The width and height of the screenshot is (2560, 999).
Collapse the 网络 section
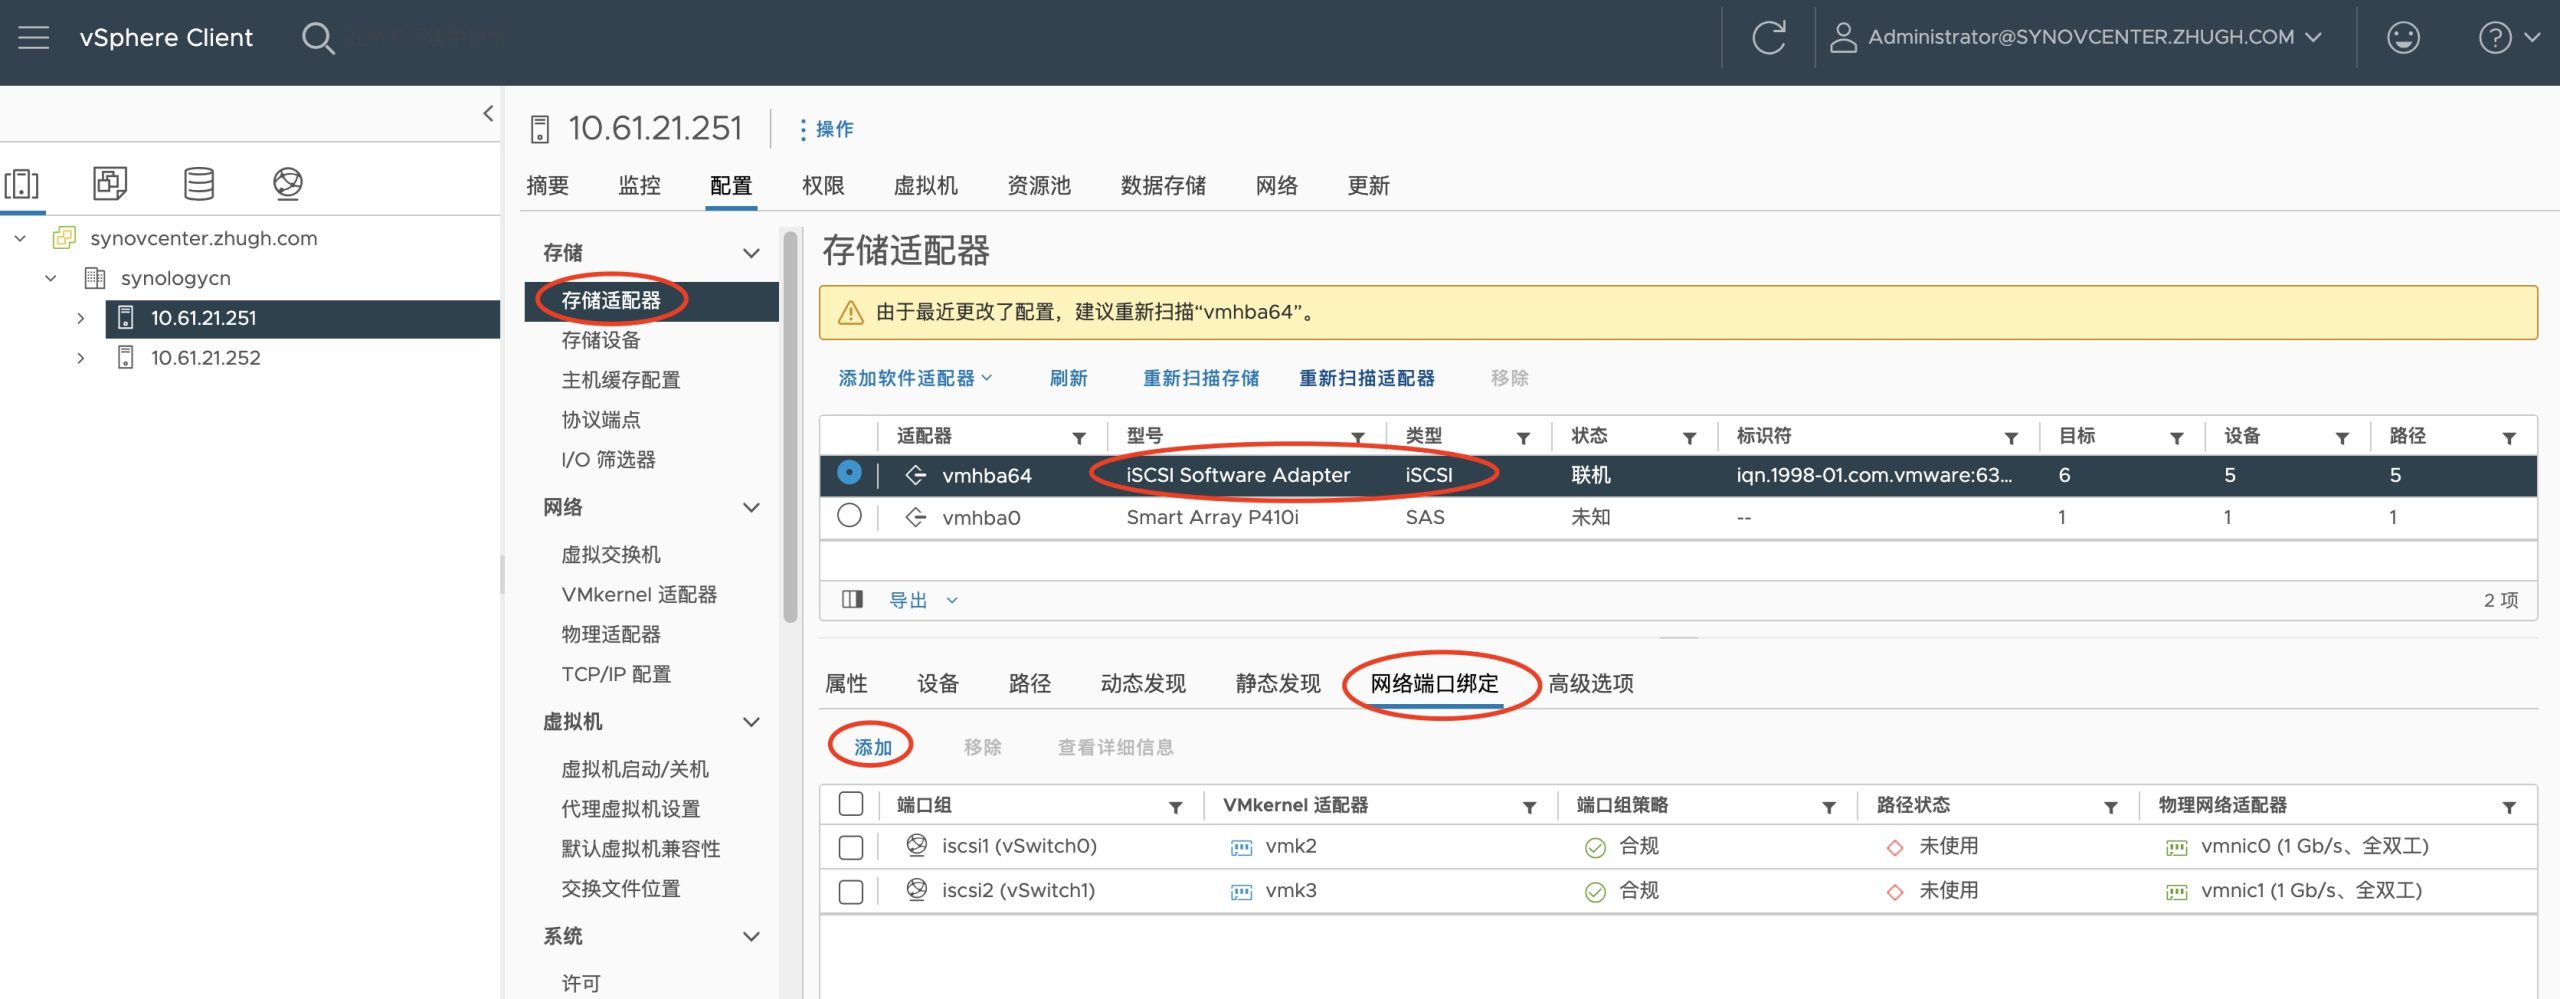point(751,507)
